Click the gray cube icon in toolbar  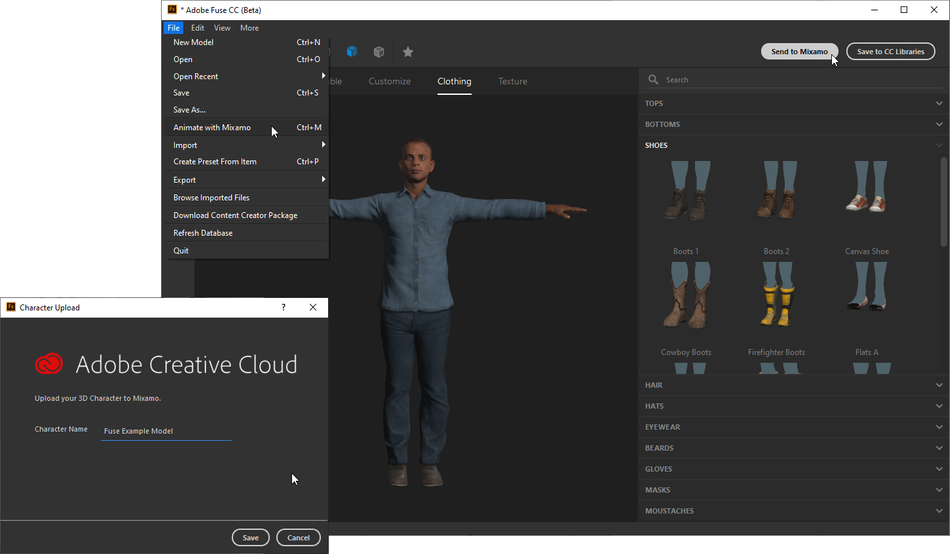tap(379, 52)
